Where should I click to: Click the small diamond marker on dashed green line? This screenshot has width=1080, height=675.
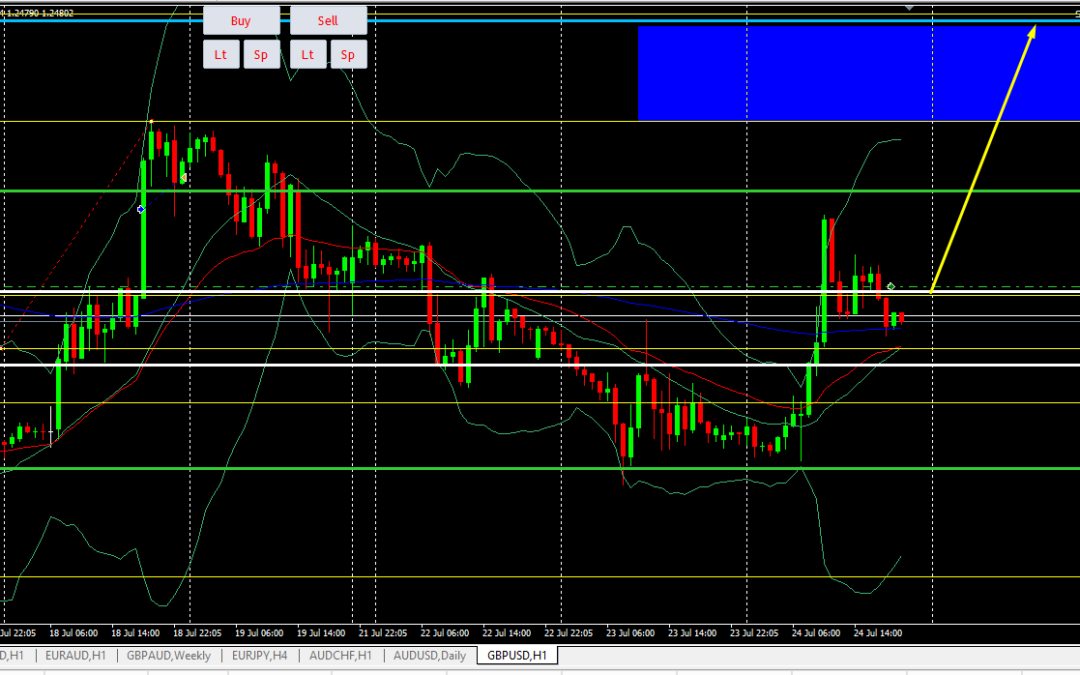(x=891, y=287)
